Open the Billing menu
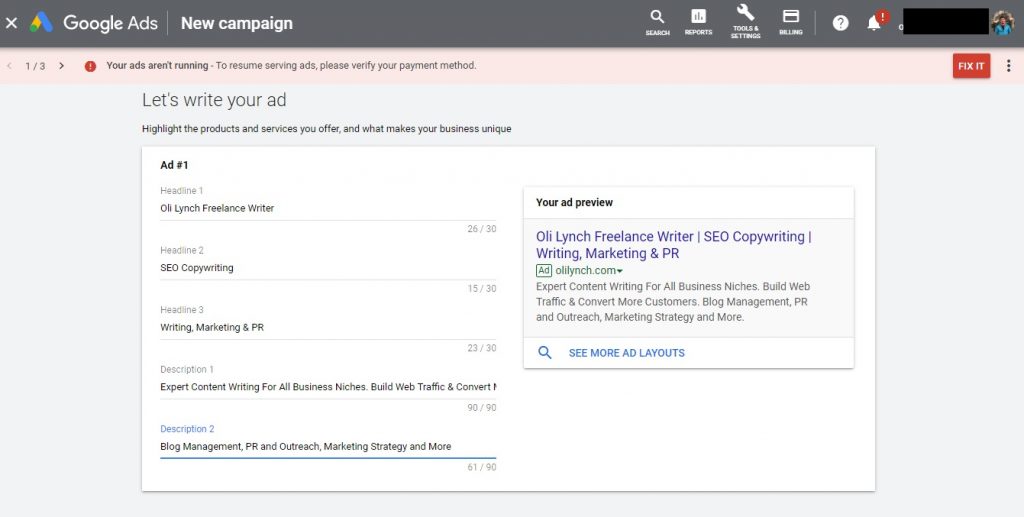Screen dimensions: 1024x517 (x=791, y=22)
